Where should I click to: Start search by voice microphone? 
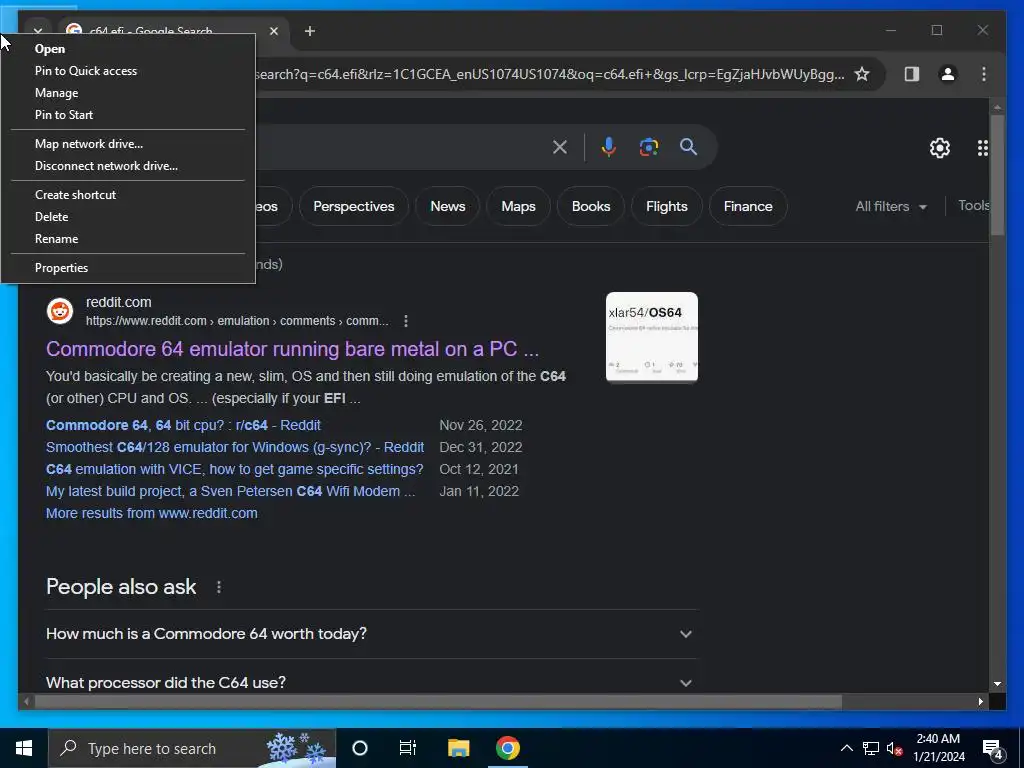(609, 147)
